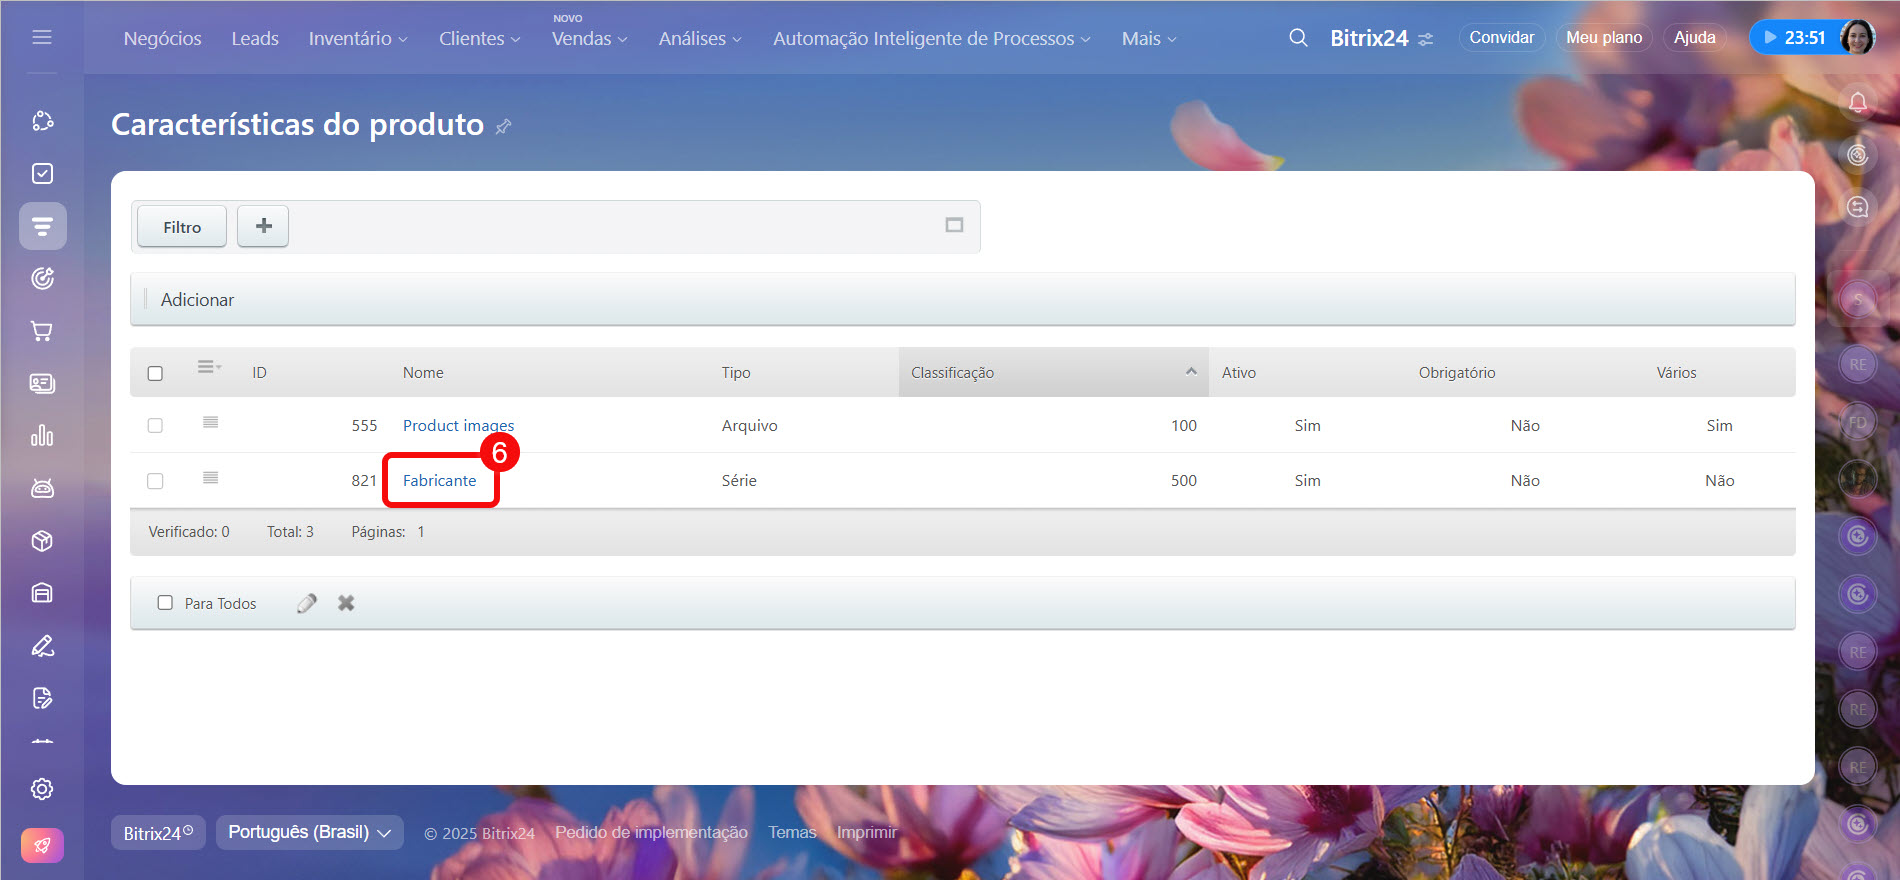
Task: Click the delete X icon in bottom bar
Action: click(346, 603)
